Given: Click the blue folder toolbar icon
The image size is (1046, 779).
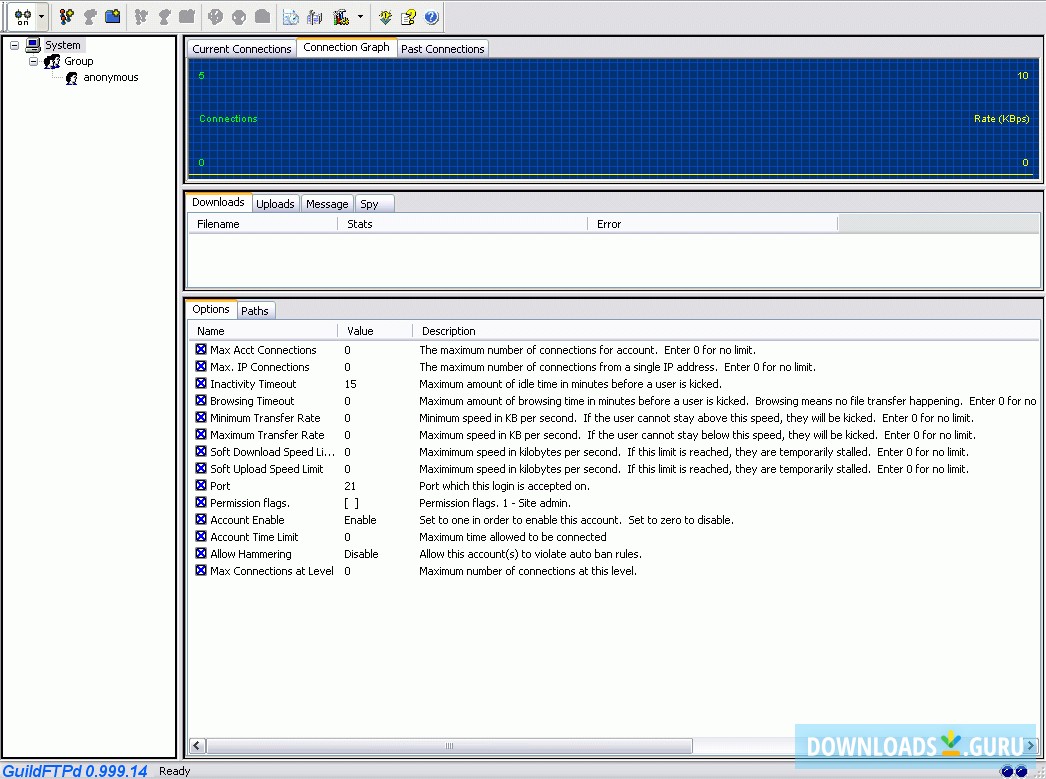Looking at the screenshot, I should point(113,17).
